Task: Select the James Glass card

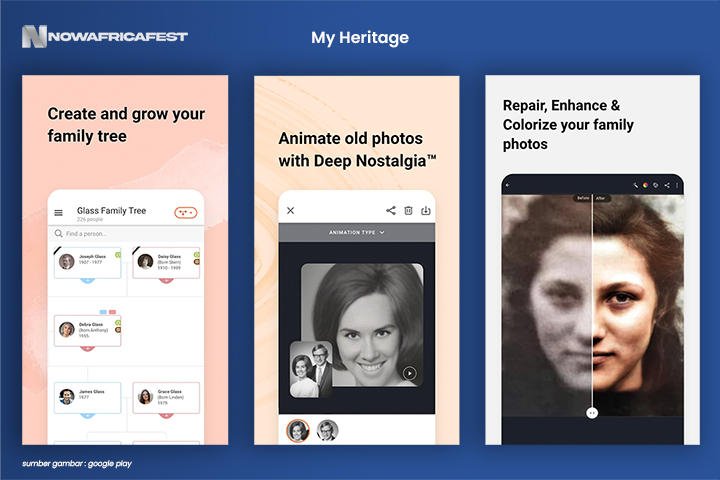Action: coord(88,397)
